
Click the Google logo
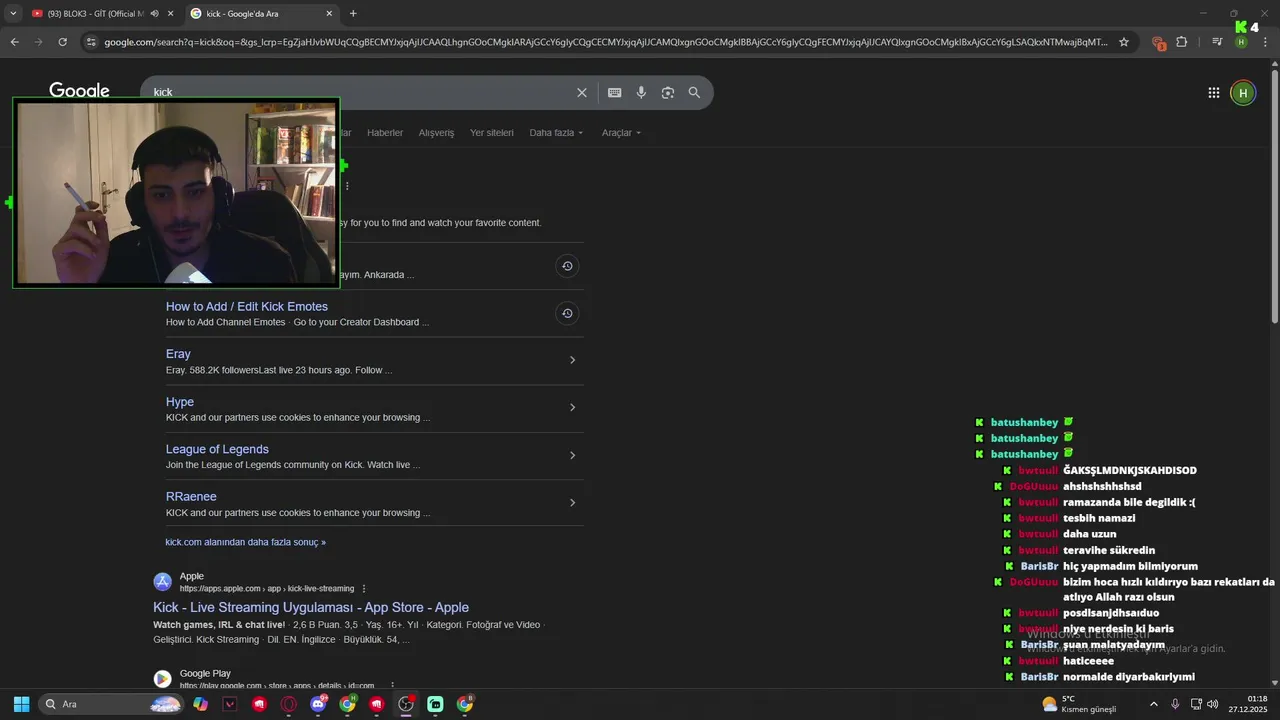point(79,91)
